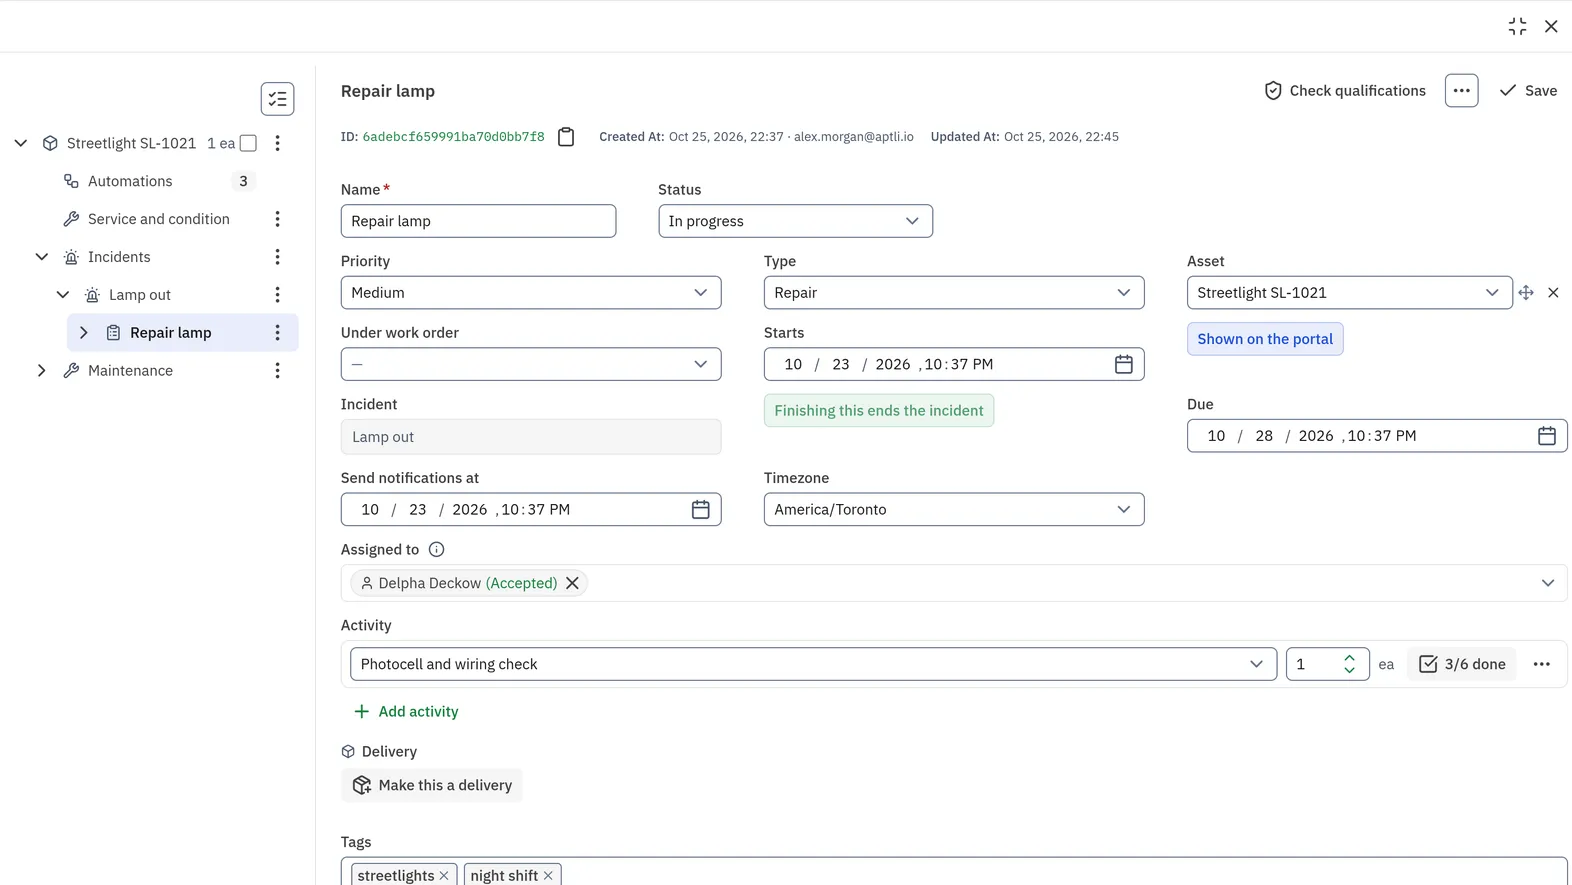Image resolution: width=1572 pixels, height=885 pixels.
Task: Click the activity quantity stepper arrows
Action: [x=1349, y=664]
